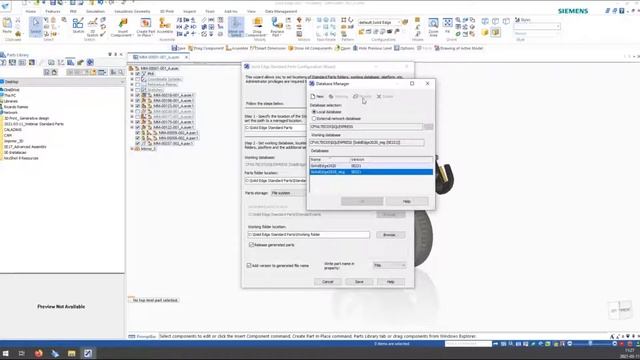Viewport: 640px width, 360px height.
Task: Click Help in the Database Manager dialog
Action: point(407,201)
